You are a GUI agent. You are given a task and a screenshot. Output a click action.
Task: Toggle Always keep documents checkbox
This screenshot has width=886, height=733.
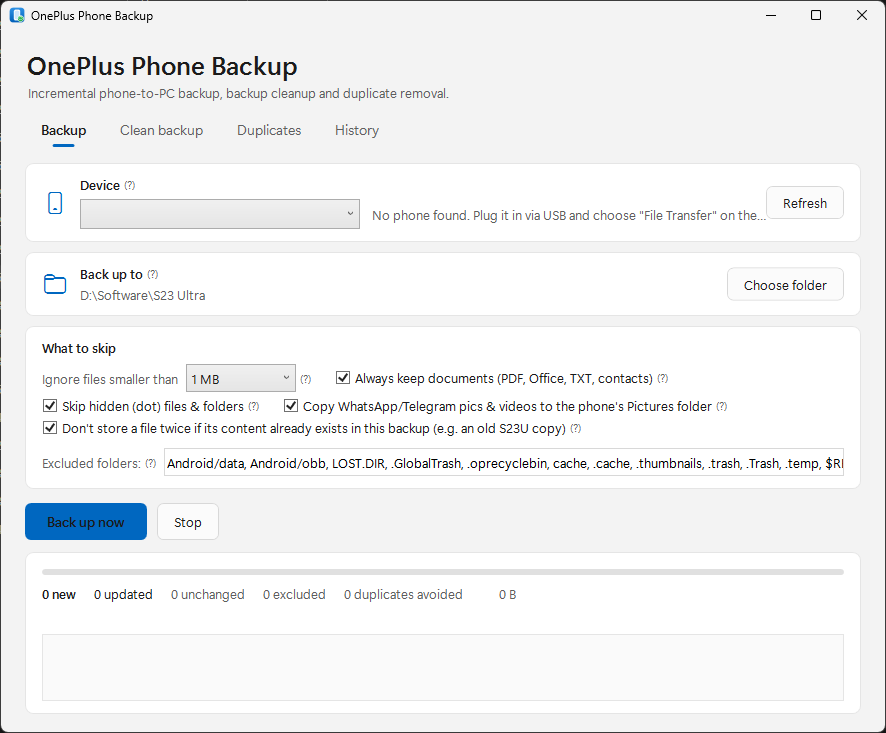point(343,378)
